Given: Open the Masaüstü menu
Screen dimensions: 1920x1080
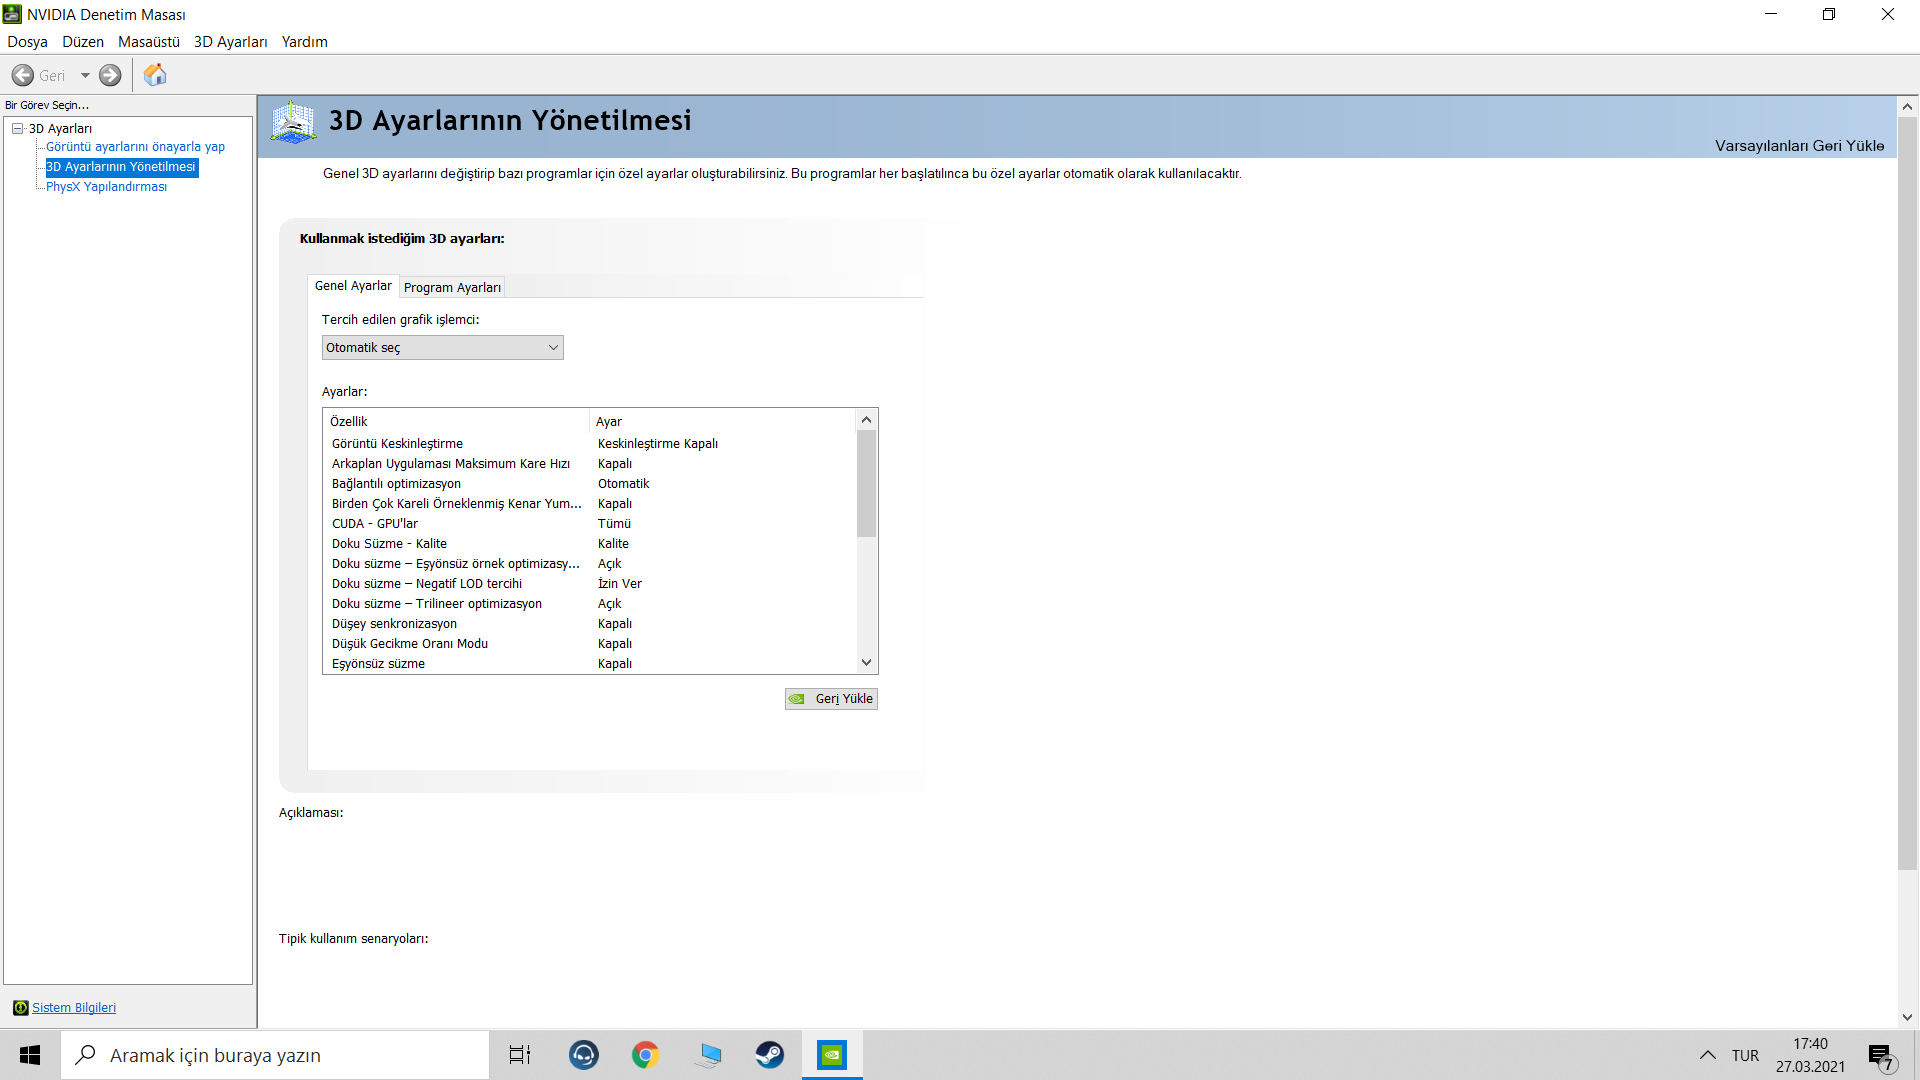Looking at the screenshot, I should coord(148,42).
